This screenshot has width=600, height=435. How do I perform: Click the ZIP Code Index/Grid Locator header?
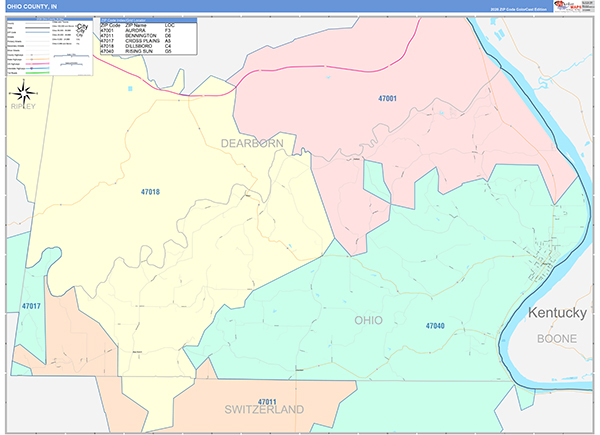[148, 20]
